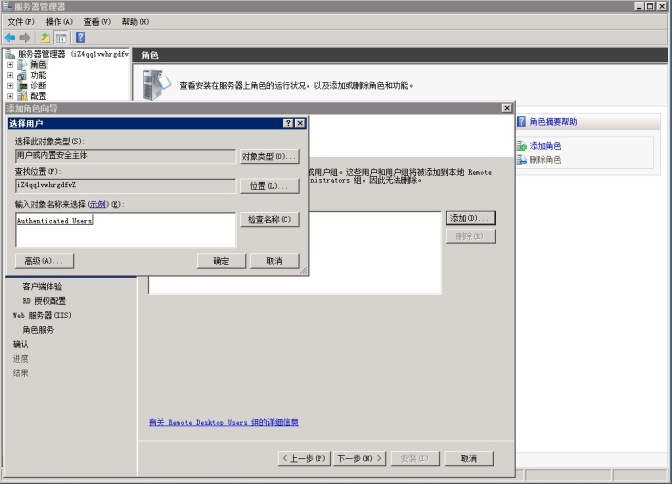Close the 选择用户 dialog
The width and height of the screenshot is (672, 484).
(x=300, y=123)
